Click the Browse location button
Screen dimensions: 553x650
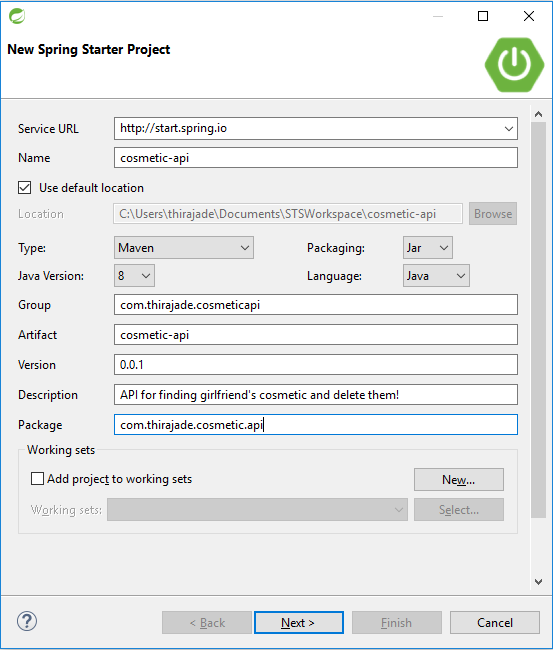point(493,214)
